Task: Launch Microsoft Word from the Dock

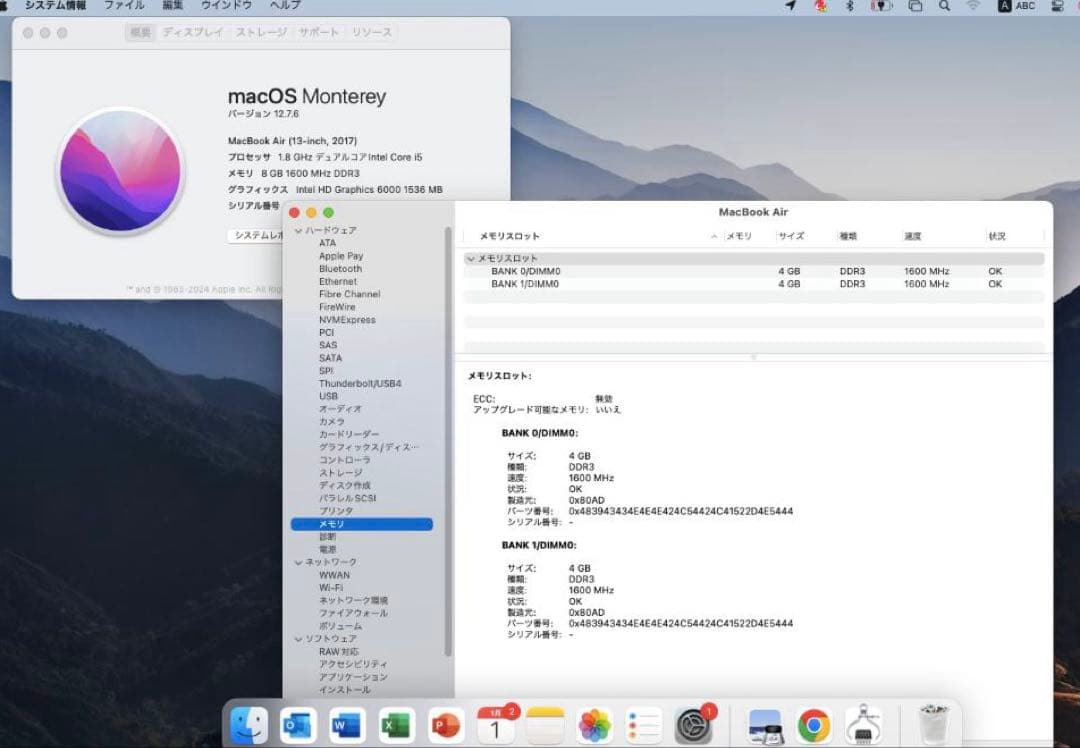Action: (x=347, y=725)
